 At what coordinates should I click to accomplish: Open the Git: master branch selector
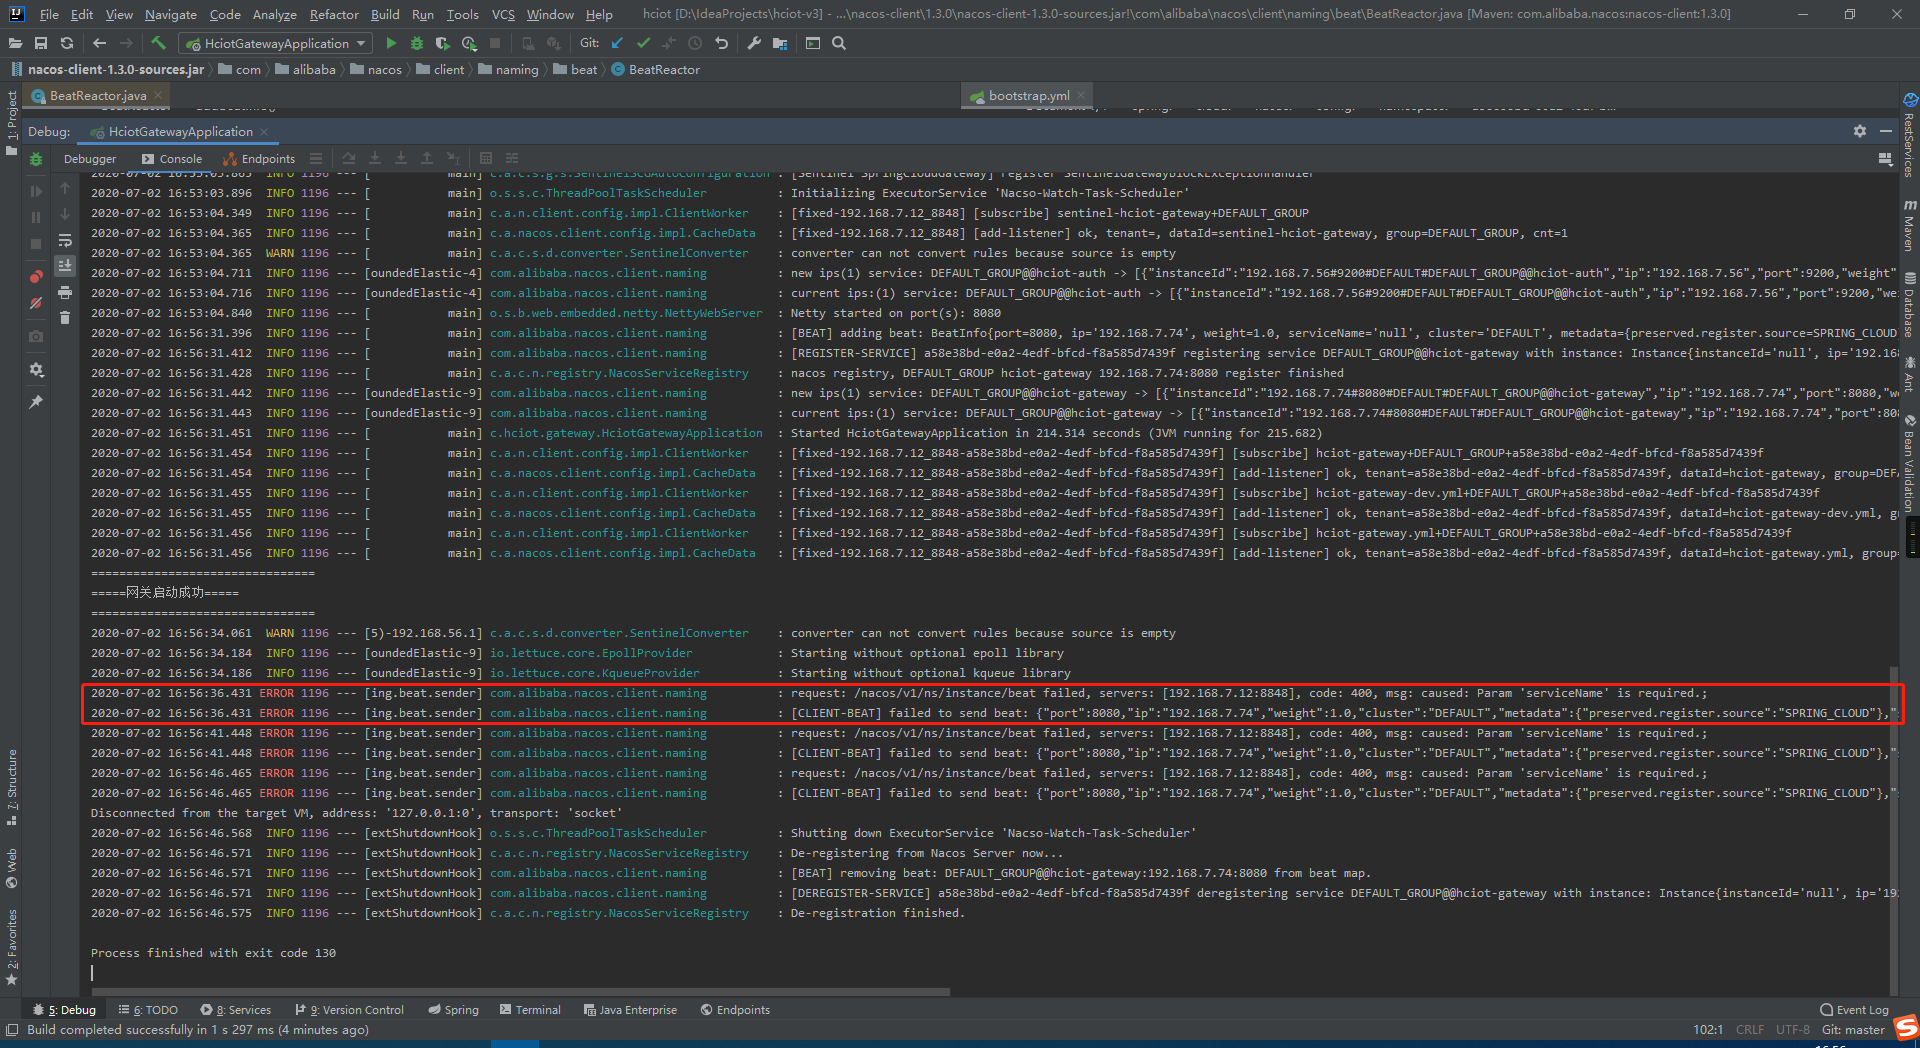tap(1853, 1030)
